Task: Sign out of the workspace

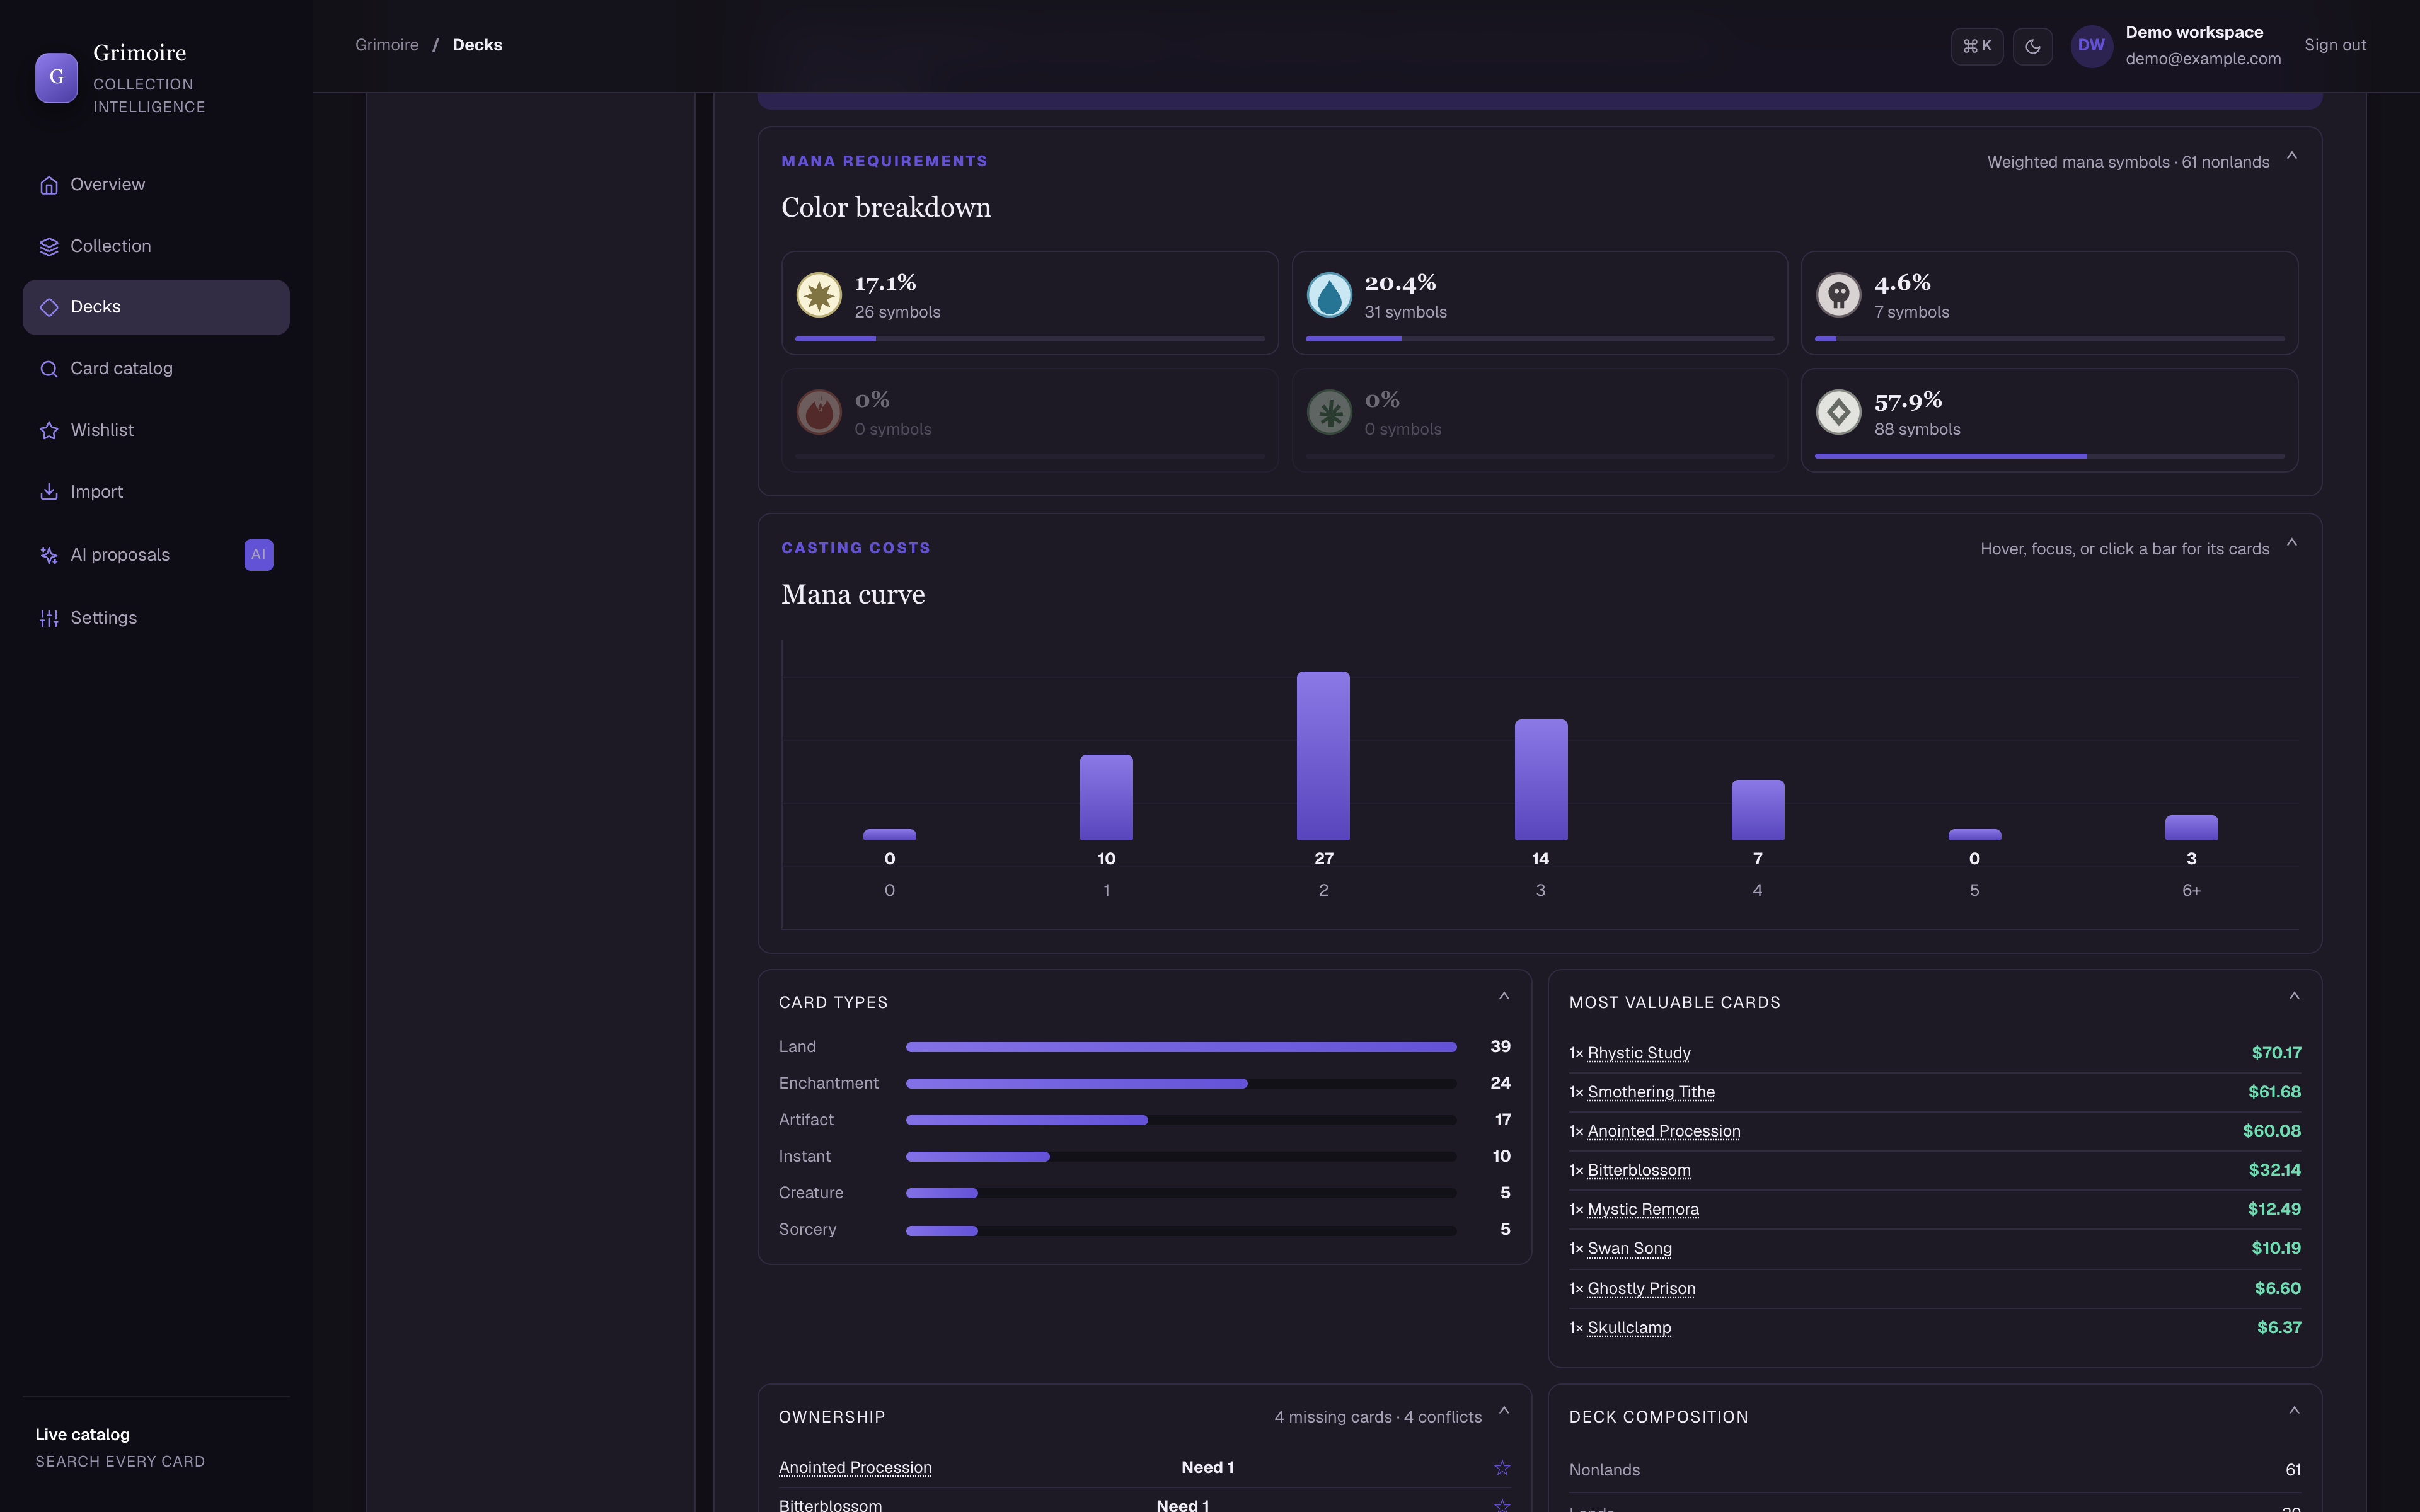Action: pos(2334,45)
